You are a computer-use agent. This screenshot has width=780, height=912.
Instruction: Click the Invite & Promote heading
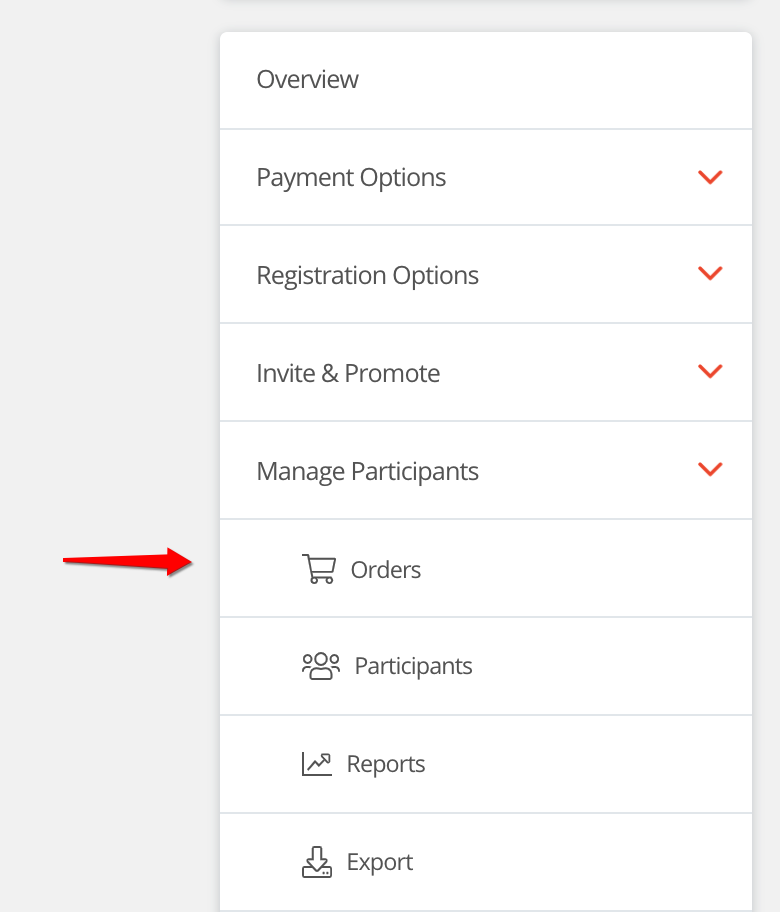(348, 374)
